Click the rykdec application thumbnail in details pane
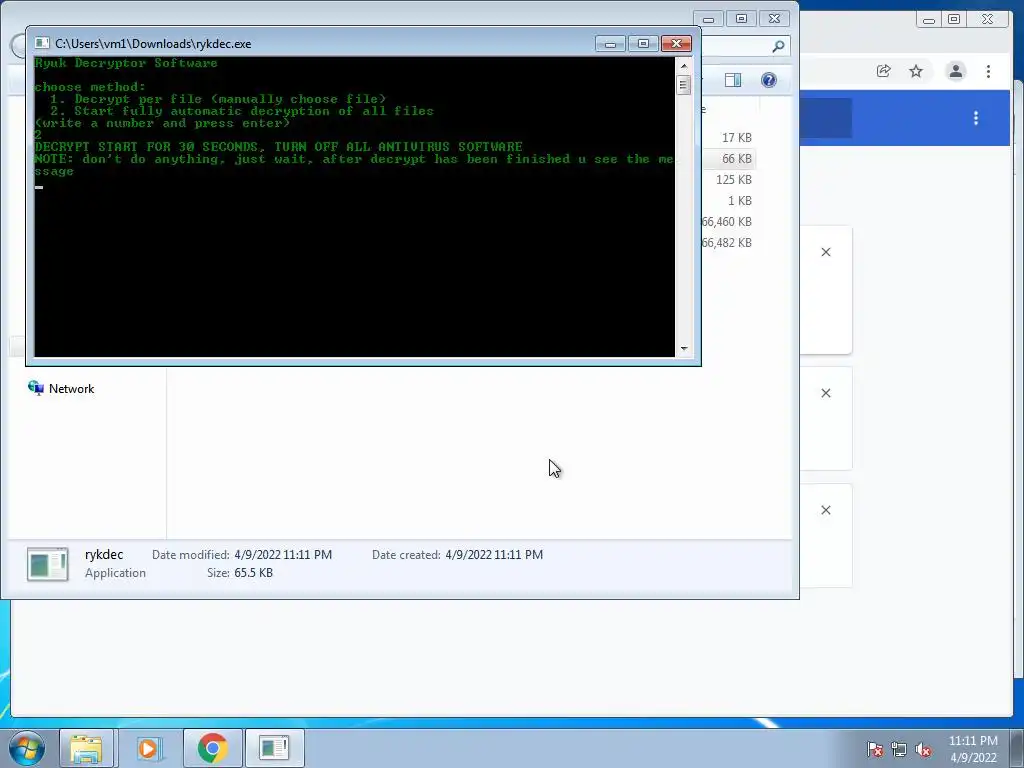The image size is (1024, 768). 47,564
